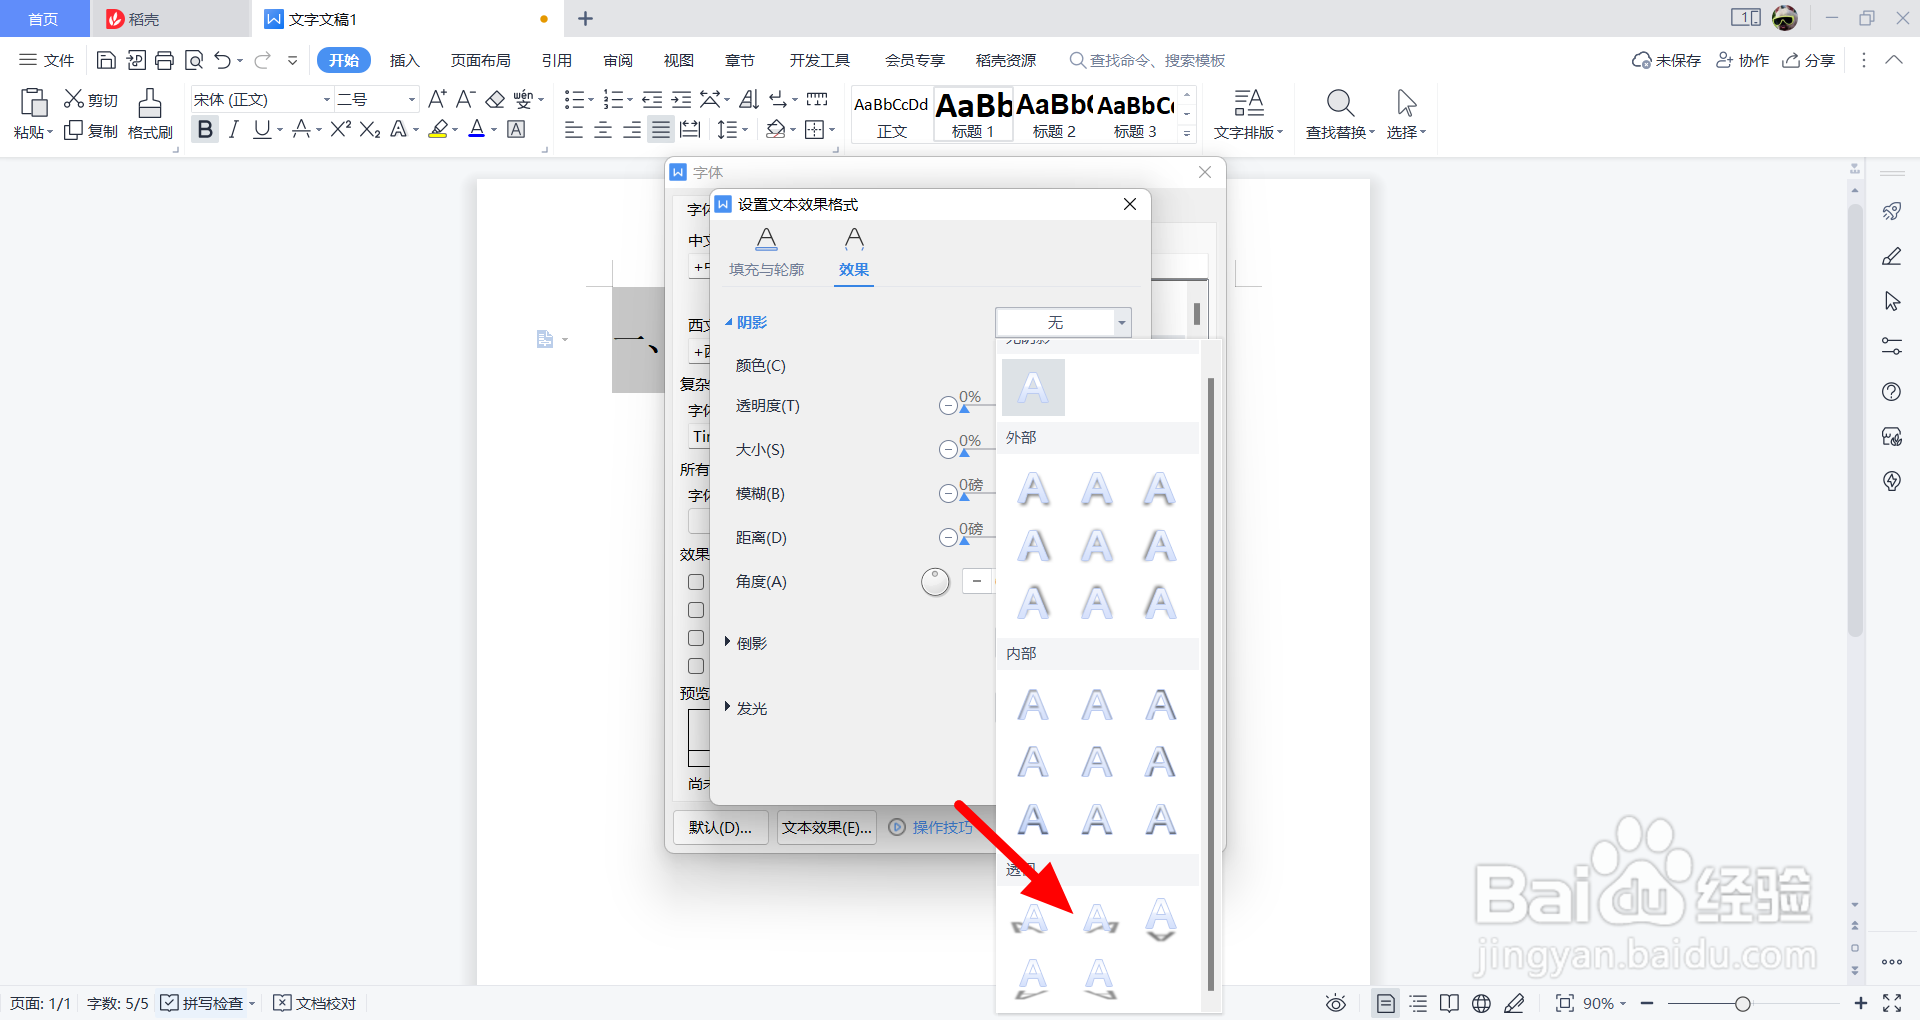Image resolution: width=1920 pixels, height=1020 pixels.
Task: Apply the Heading 1 style
Action: [x=973, y=114]
